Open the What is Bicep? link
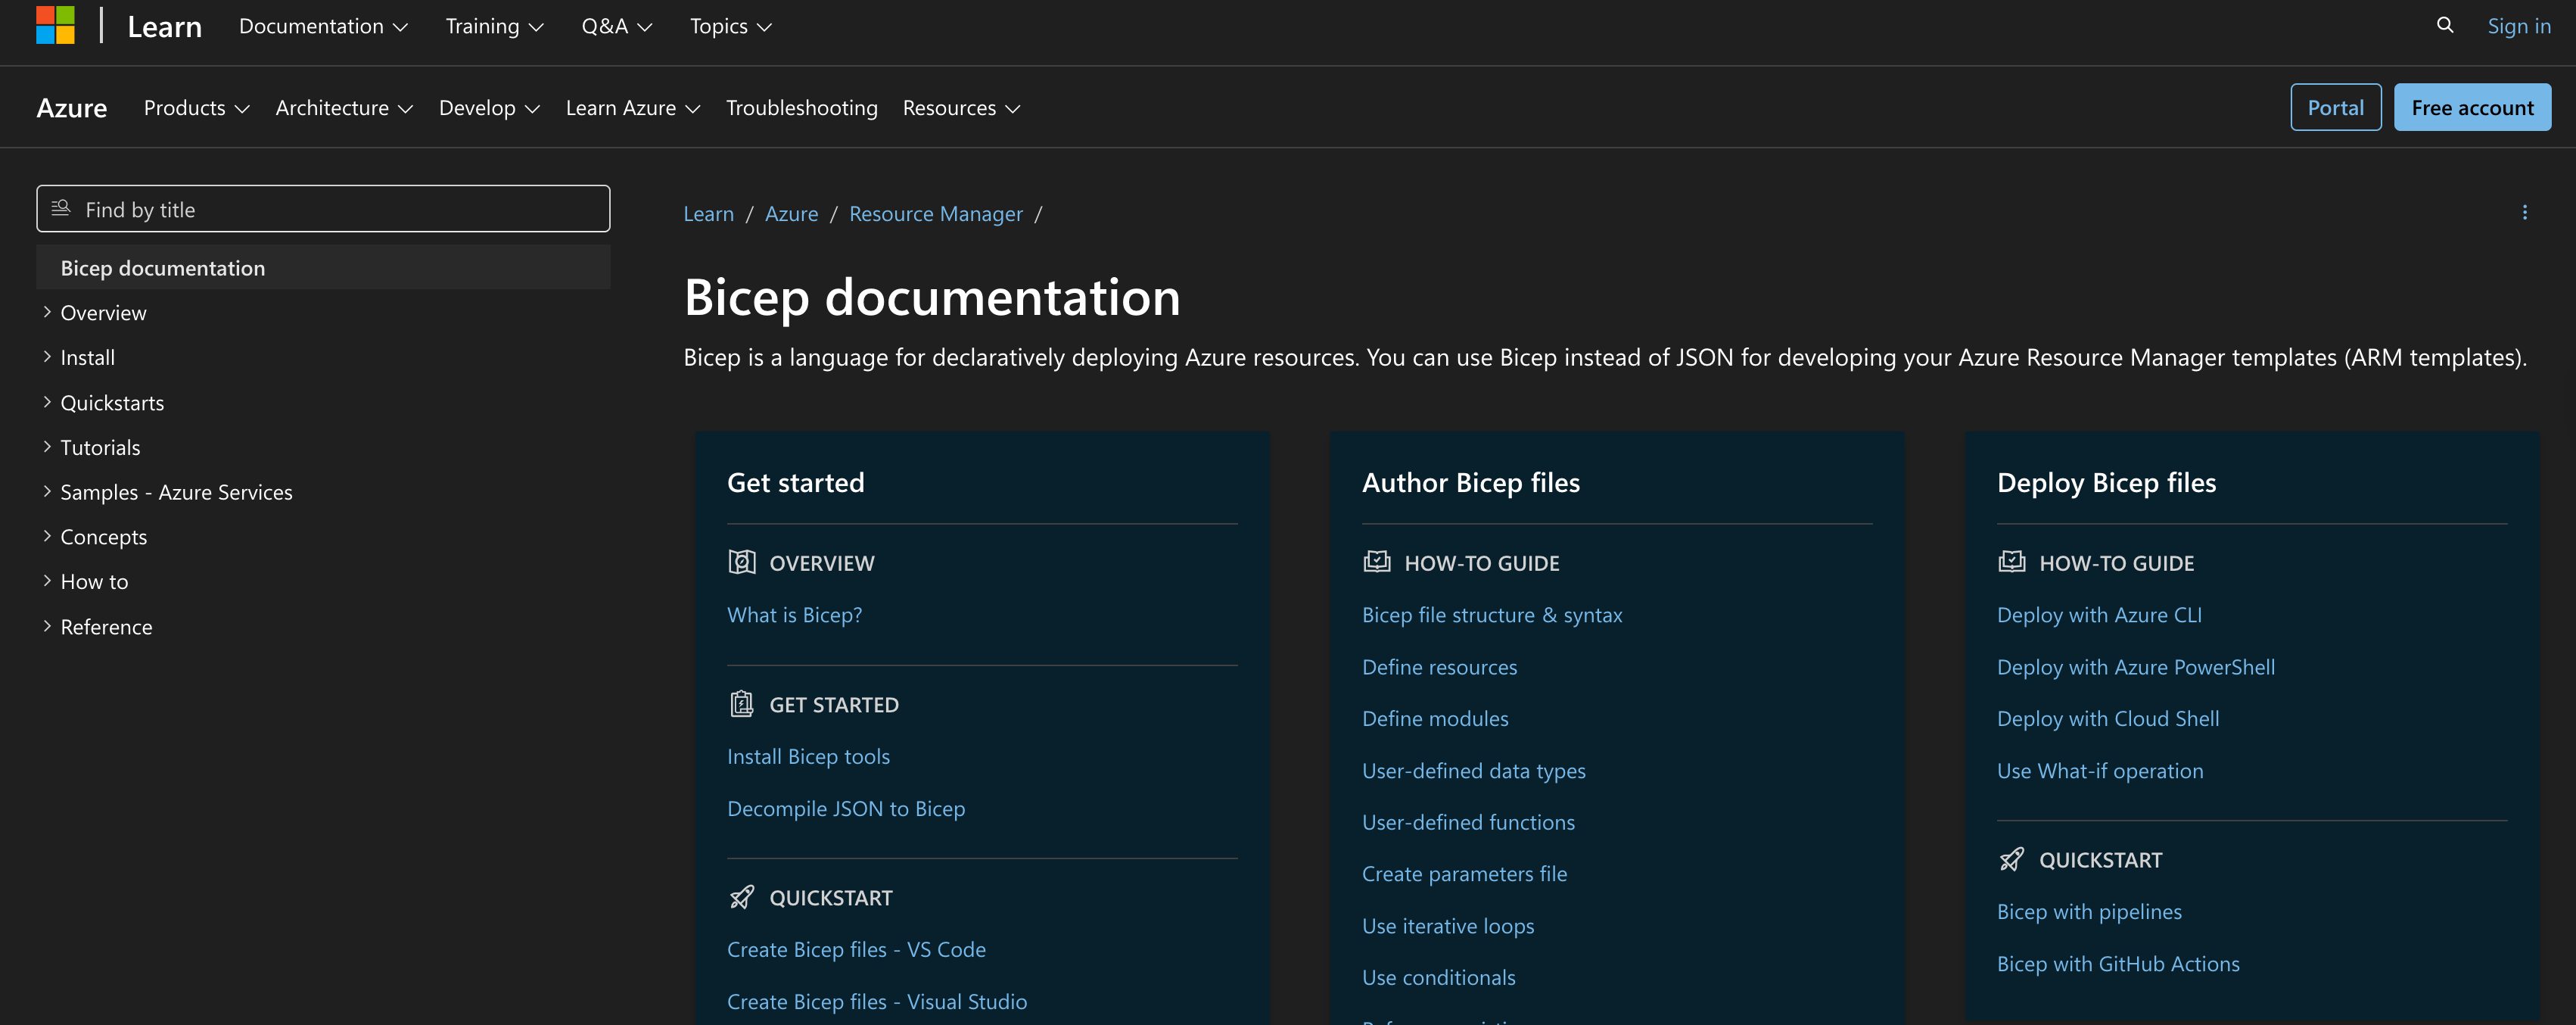 point(794,615)
